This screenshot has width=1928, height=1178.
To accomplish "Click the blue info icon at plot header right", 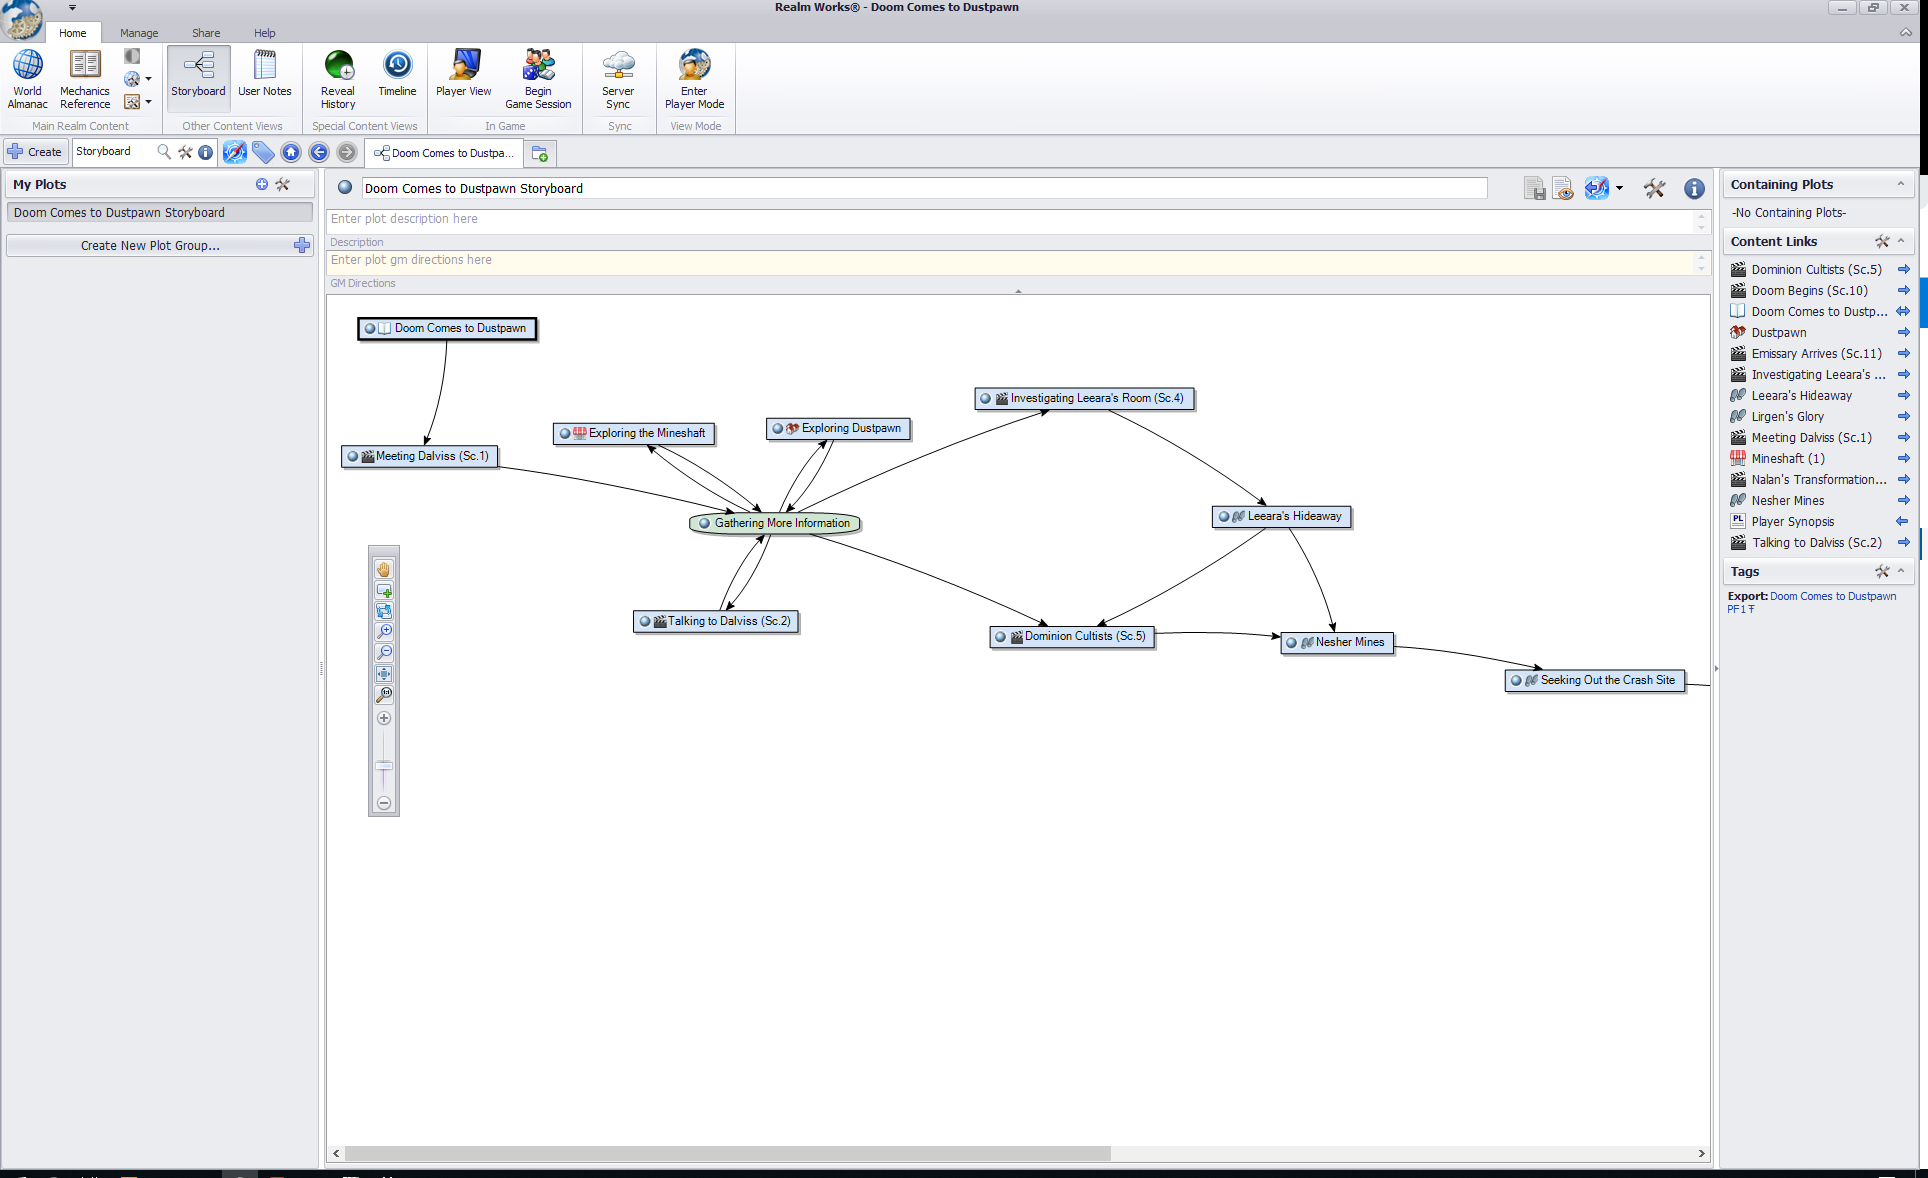I will pos(1694,188).
